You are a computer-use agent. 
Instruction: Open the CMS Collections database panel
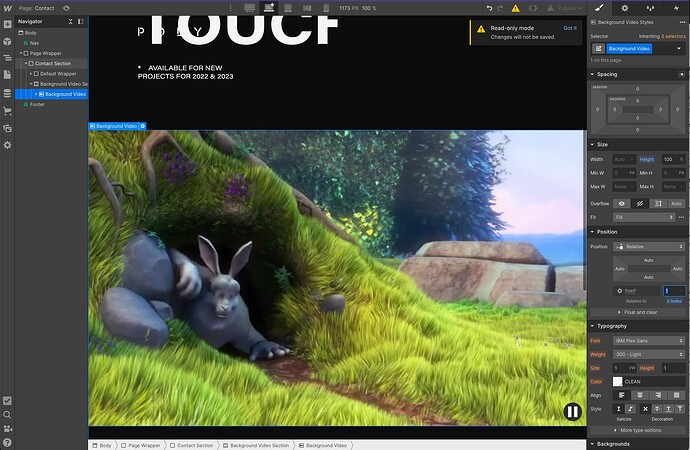(x=7, y=93)
